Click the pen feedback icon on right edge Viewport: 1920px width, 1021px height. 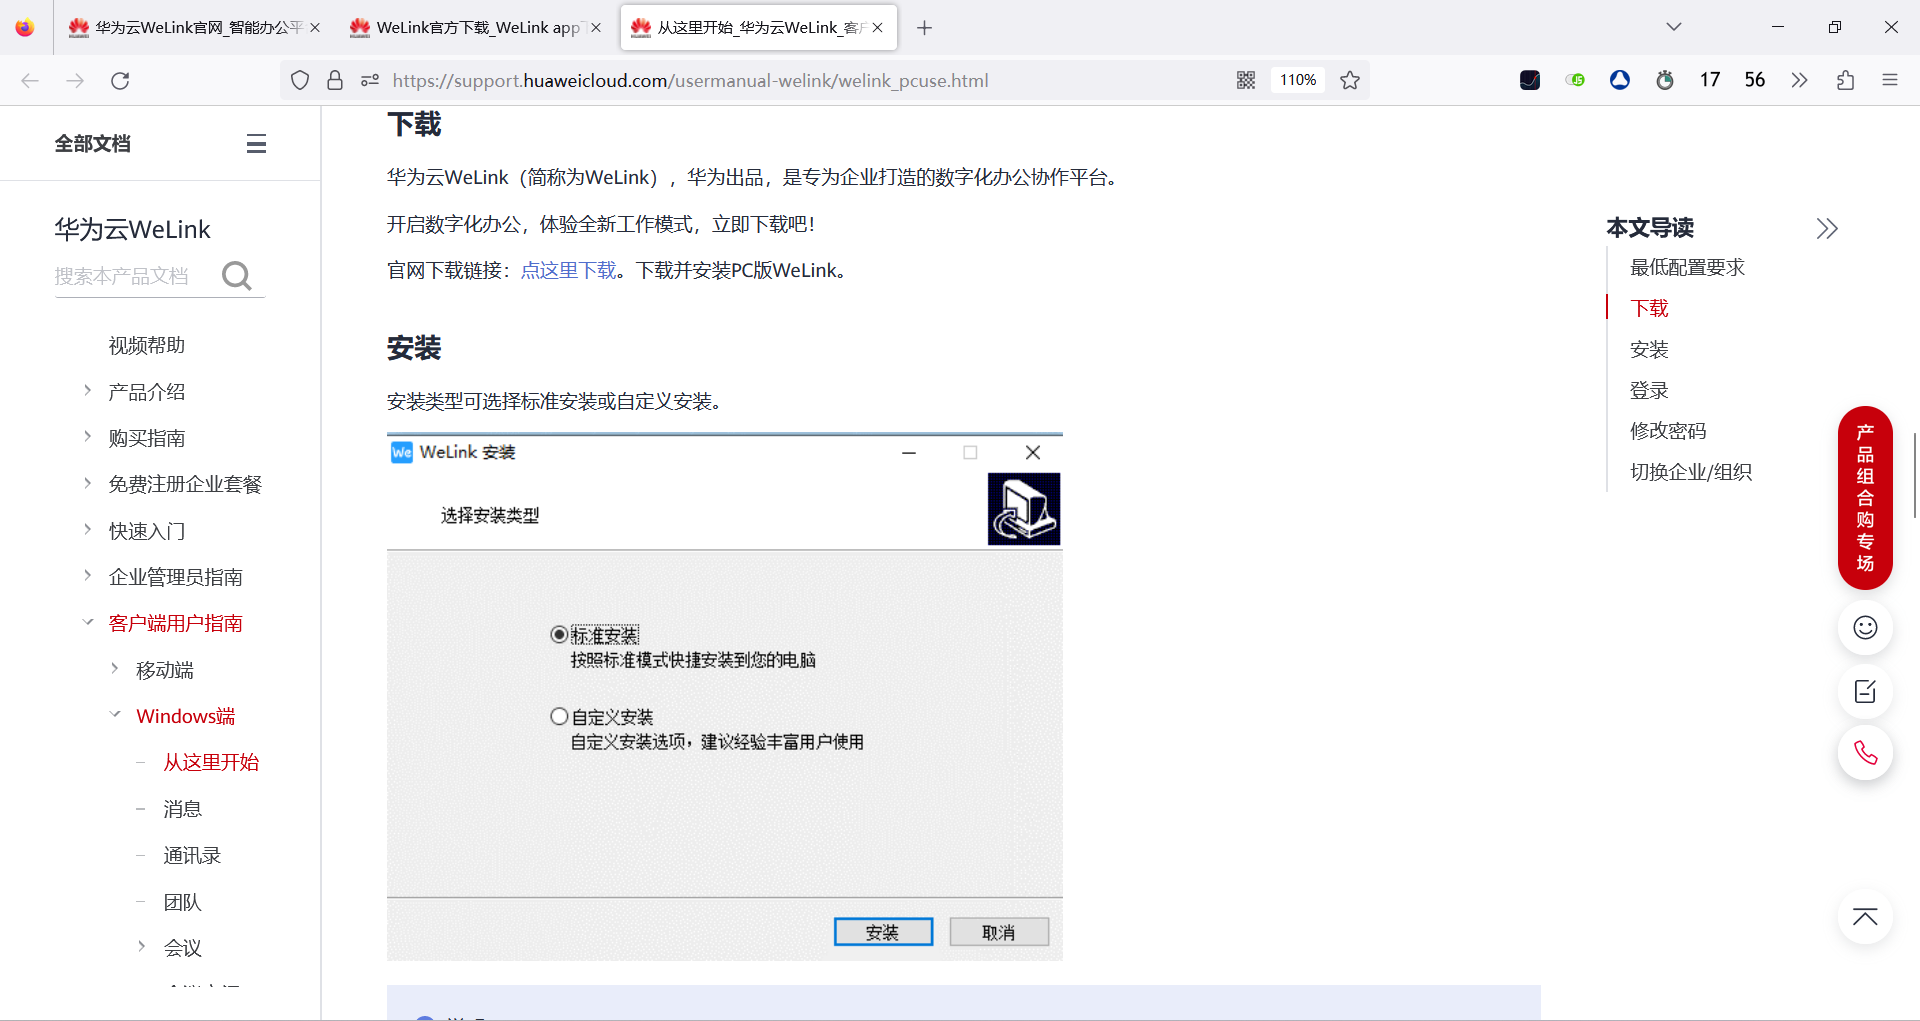(x=1864, y=691)
